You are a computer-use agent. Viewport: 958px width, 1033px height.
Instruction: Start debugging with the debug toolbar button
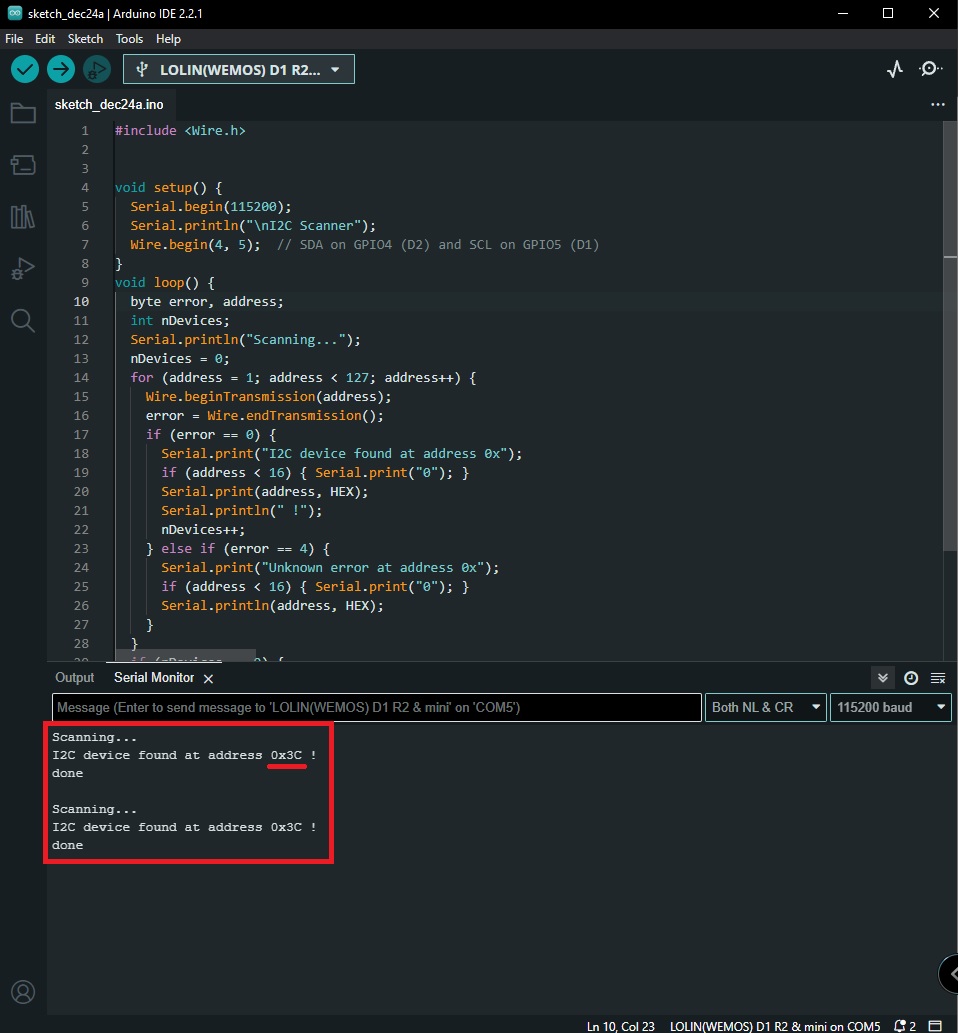coord(97,69)
